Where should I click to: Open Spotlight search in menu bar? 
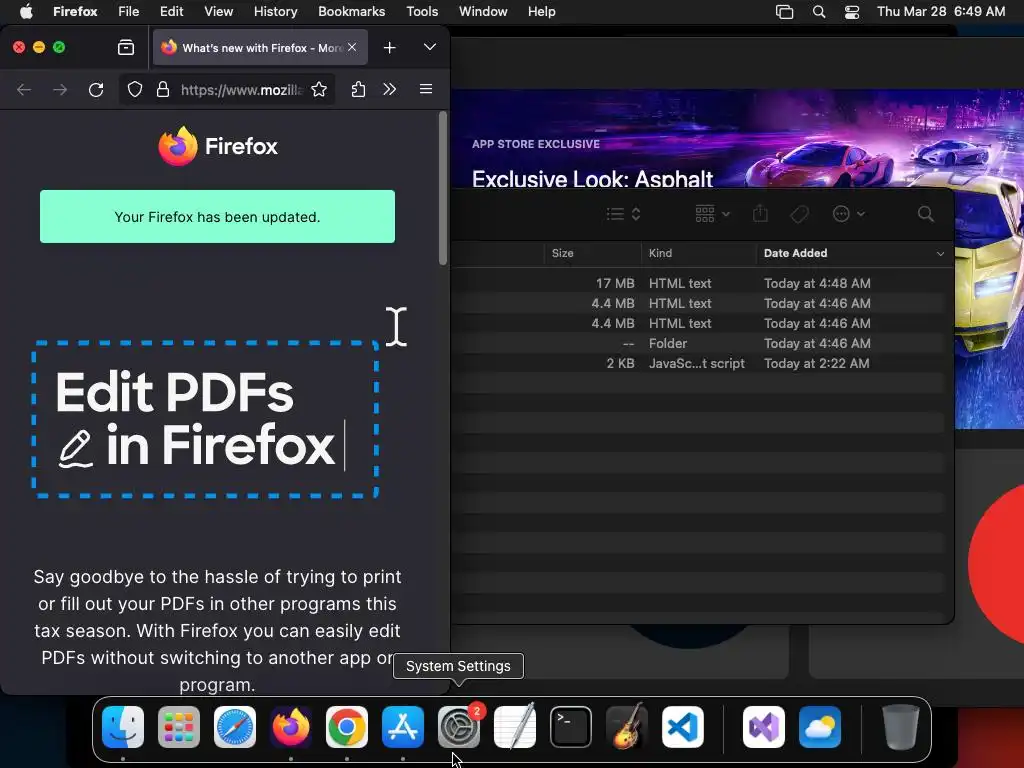click(x=819, y=12)
